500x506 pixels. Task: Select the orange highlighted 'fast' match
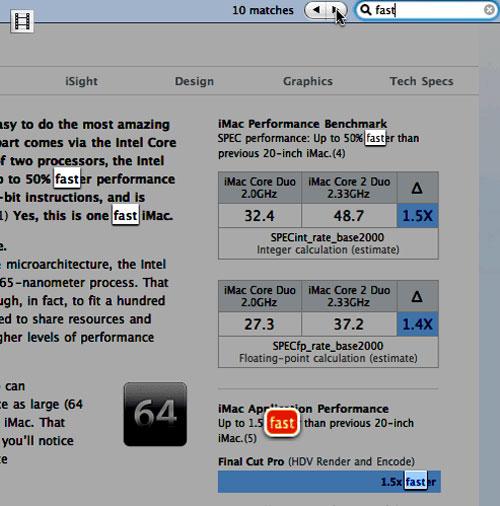coord(282,423)
